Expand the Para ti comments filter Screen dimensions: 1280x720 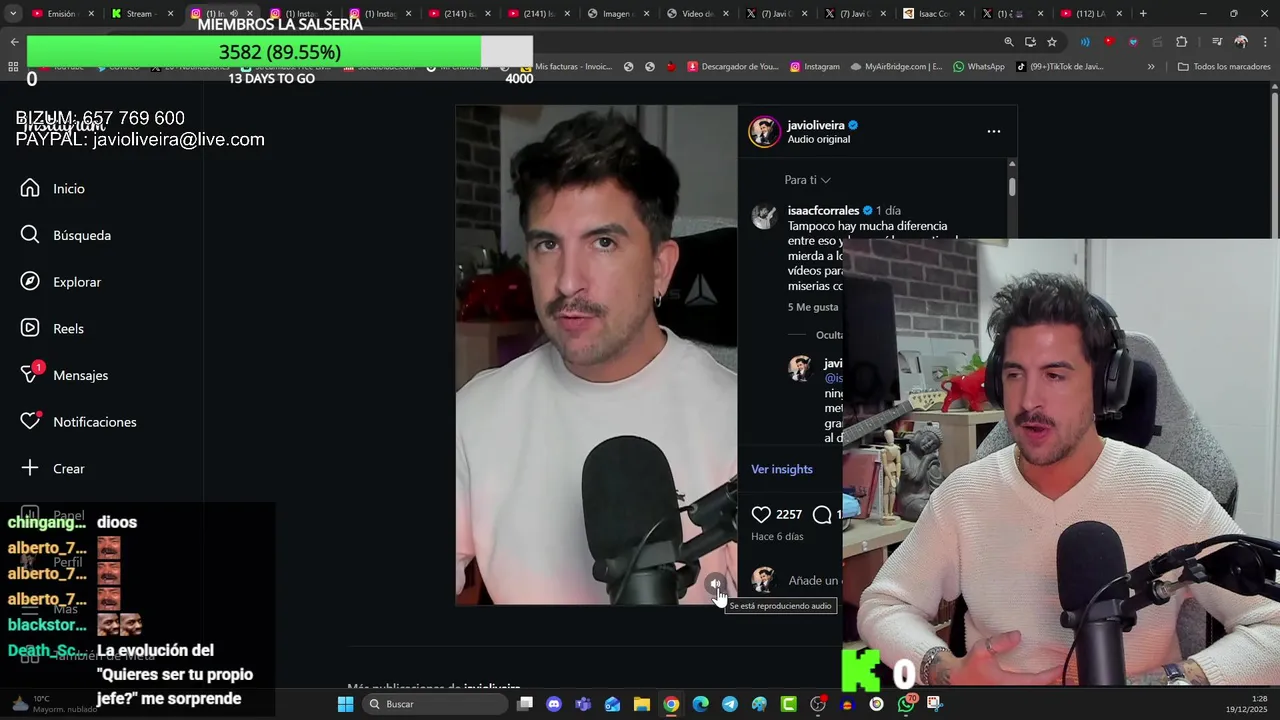807,180
